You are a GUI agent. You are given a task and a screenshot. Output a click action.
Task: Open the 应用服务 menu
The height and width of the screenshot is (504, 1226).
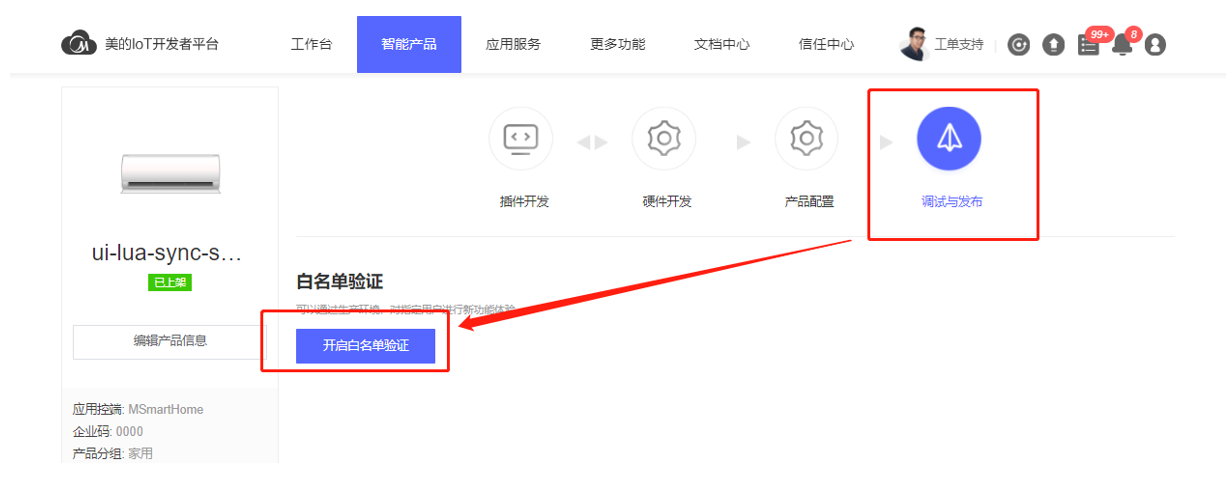click(513, 44)
